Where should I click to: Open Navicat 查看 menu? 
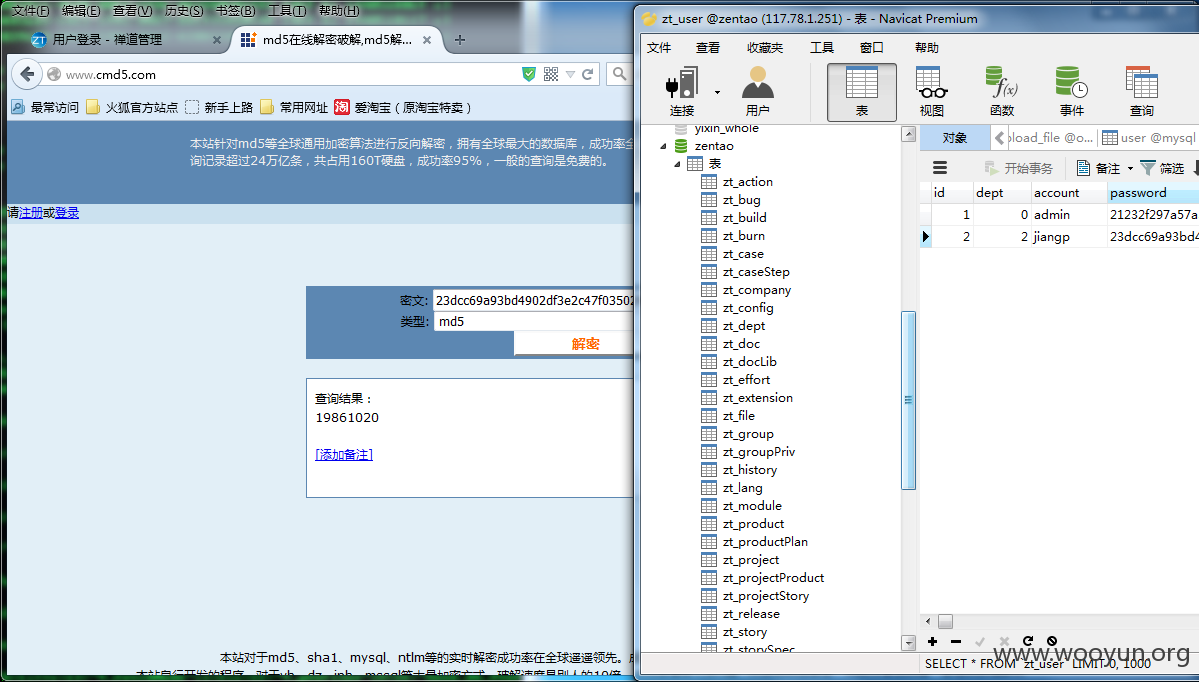point(708,47)
